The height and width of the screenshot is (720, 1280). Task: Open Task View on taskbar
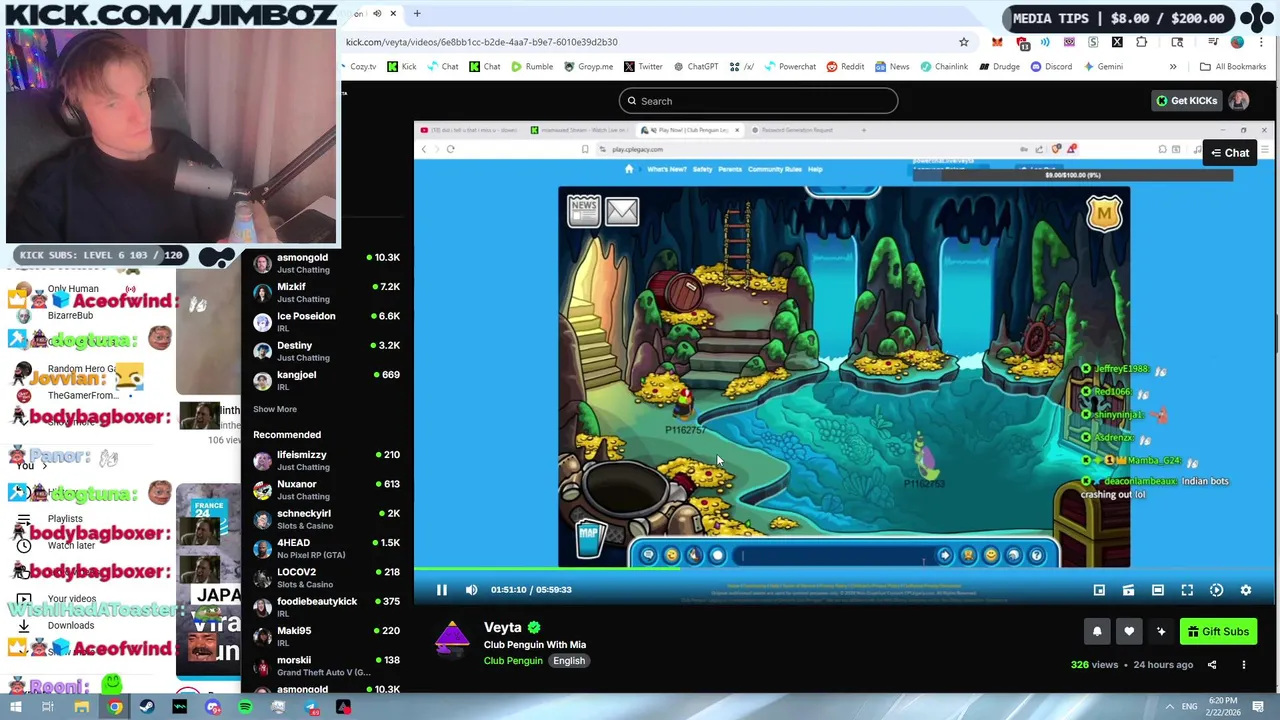click(48, 708)
